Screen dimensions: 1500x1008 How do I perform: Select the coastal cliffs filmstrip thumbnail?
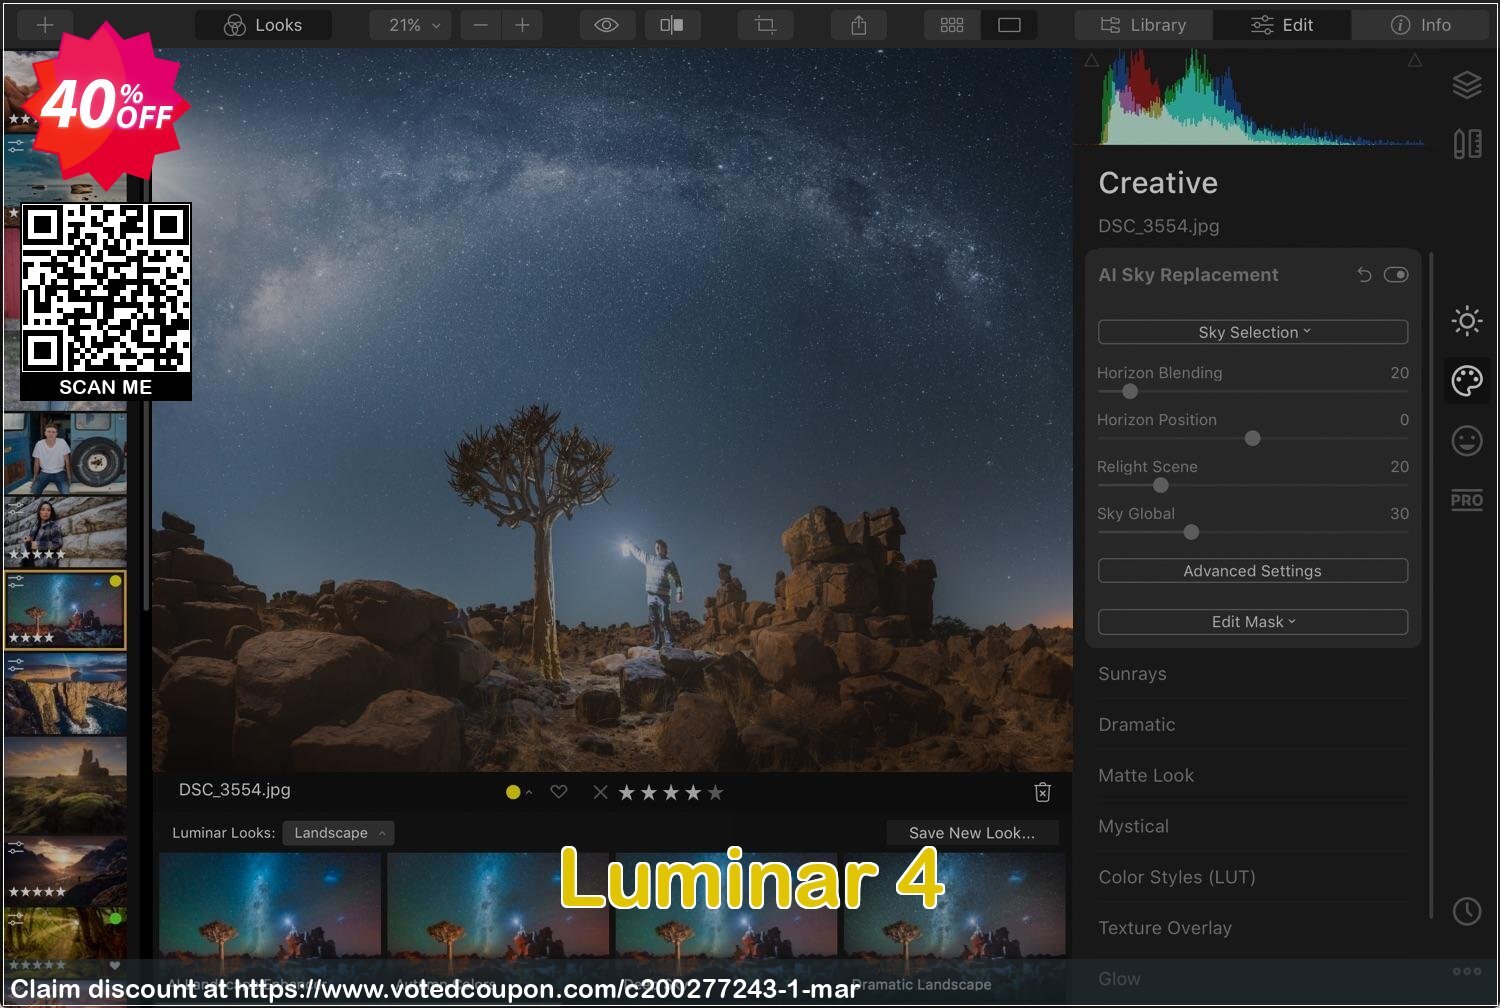point(65,695)
